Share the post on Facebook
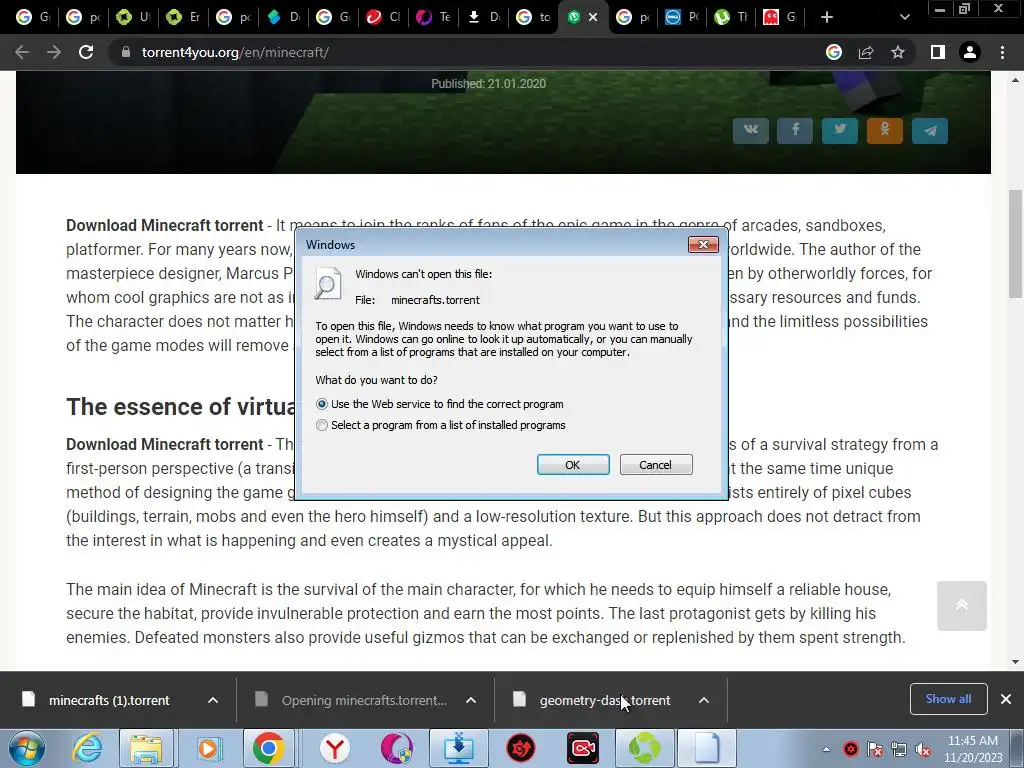Screen dimensions: 1024x768 coord(795,131)
